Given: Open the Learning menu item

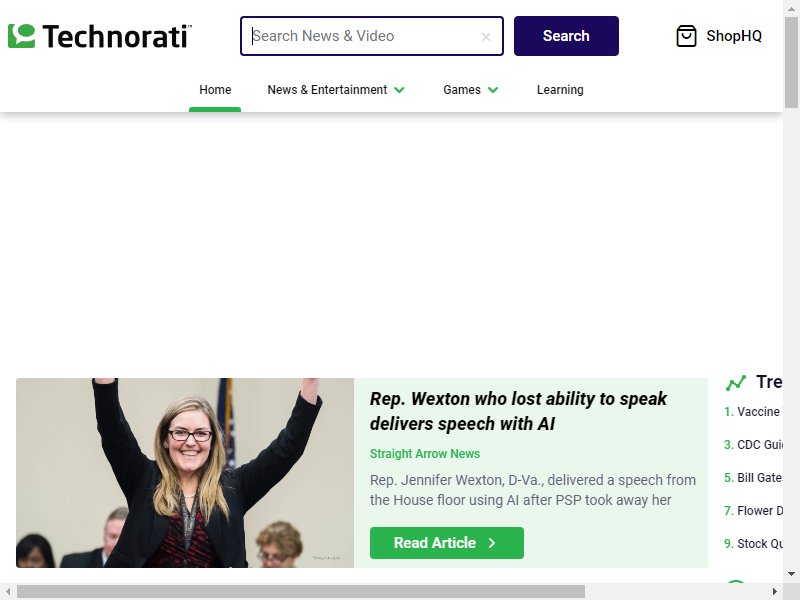Looking at the screenshot, I should (560, 90).
